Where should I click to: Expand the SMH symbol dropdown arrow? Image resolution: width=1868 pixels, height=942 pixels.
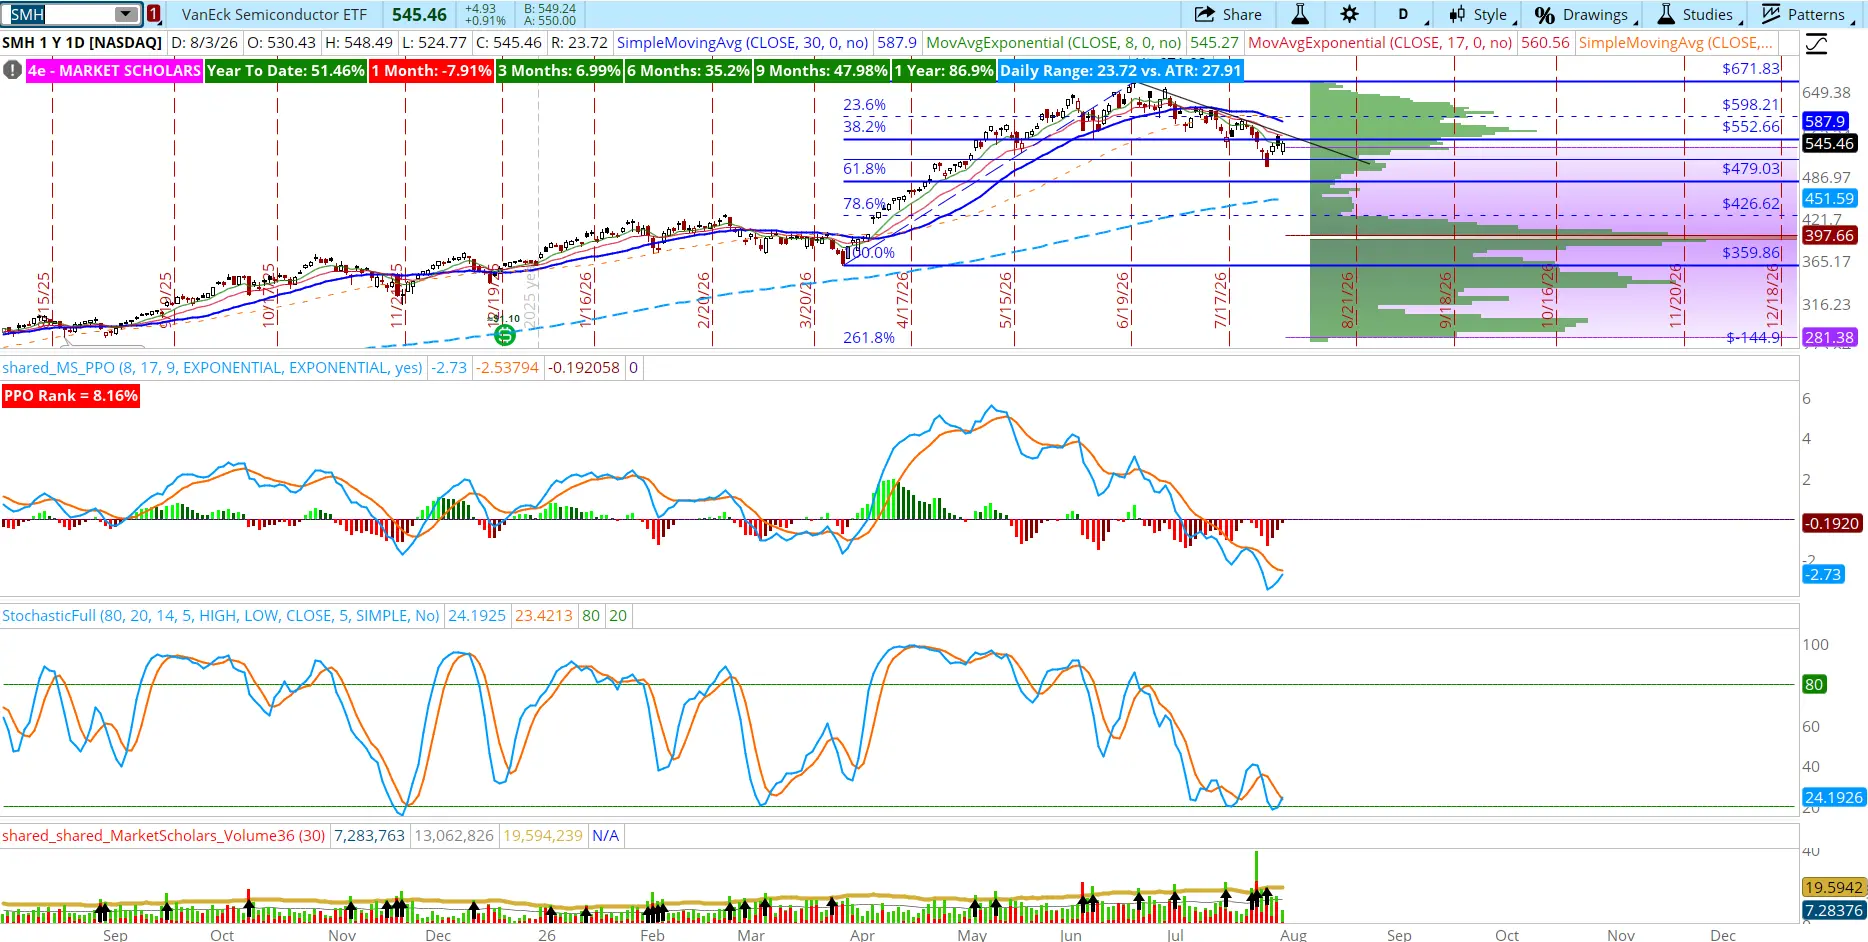[126, 14]
